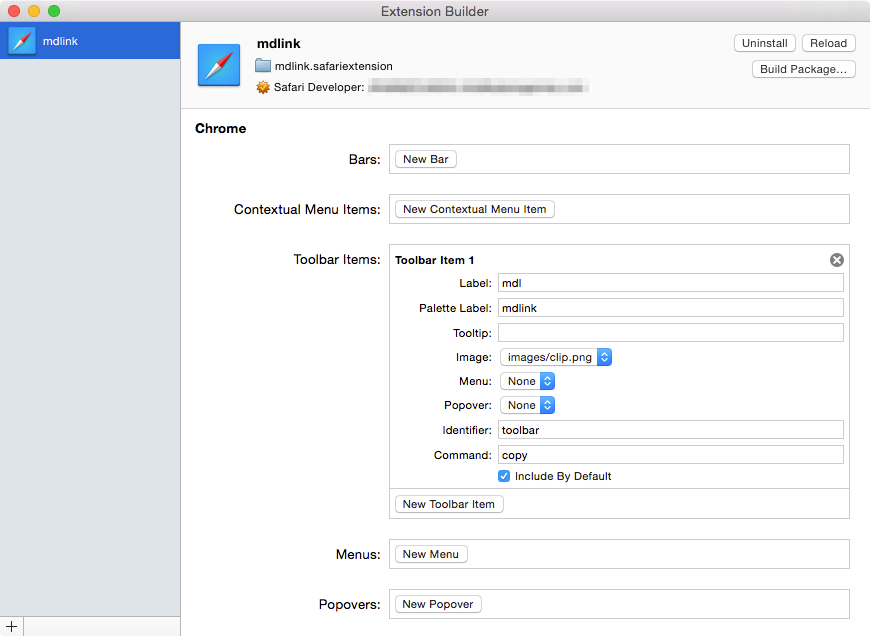Add a New Toolbar Item

click(448, 504)
